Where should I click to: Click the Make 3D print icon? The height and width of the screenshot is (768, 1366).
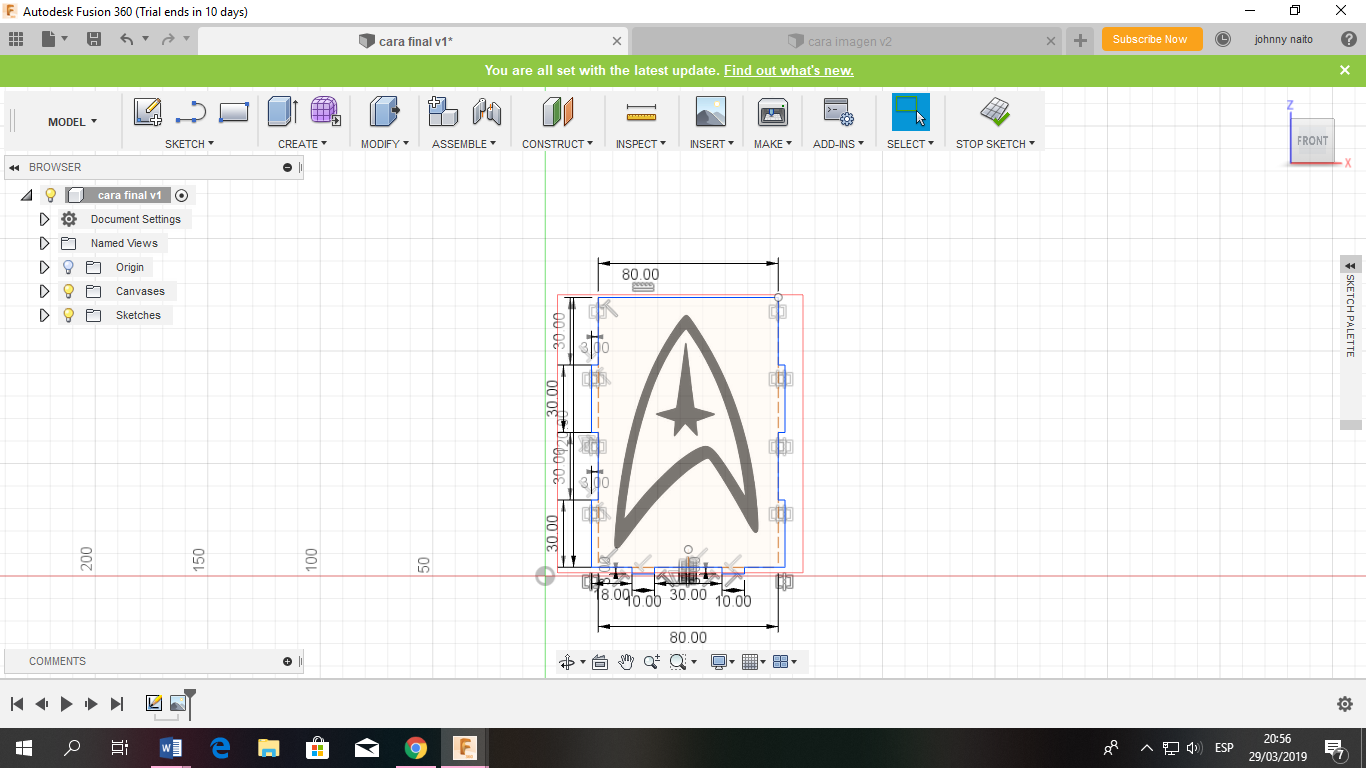pos(772,111)
